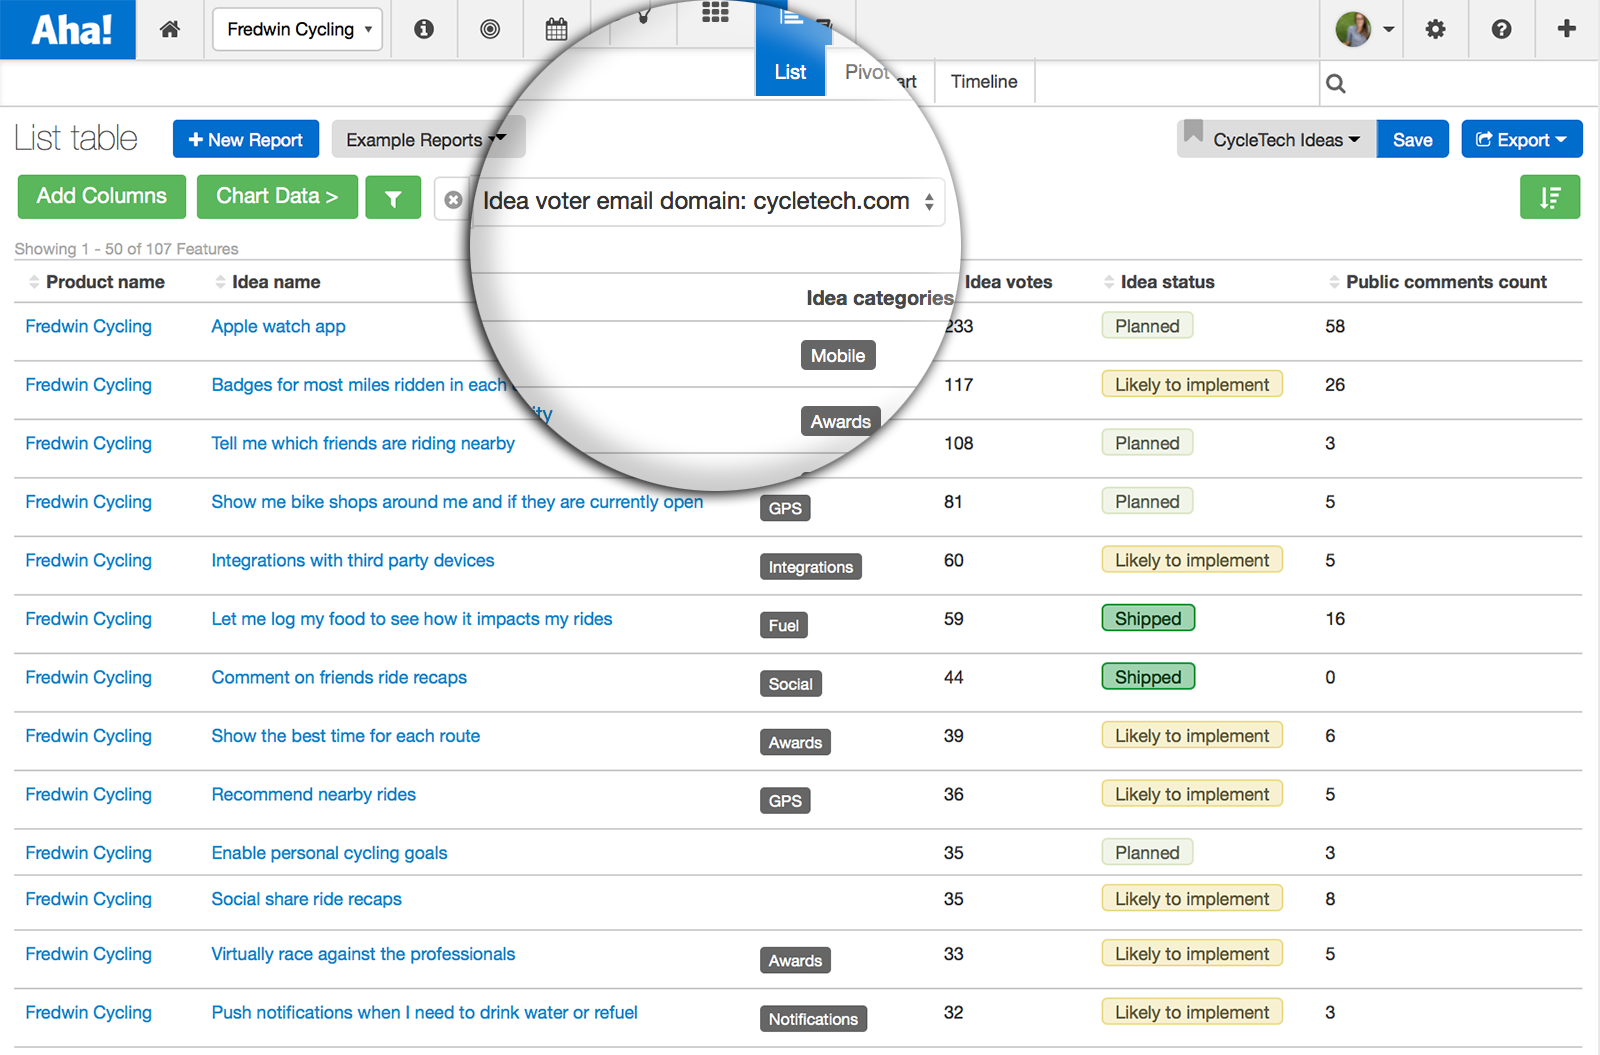Open the Apple watch app idea link
Image resolution: width=1600 pixels, height=1055 pixels.
tap(278, 326)
